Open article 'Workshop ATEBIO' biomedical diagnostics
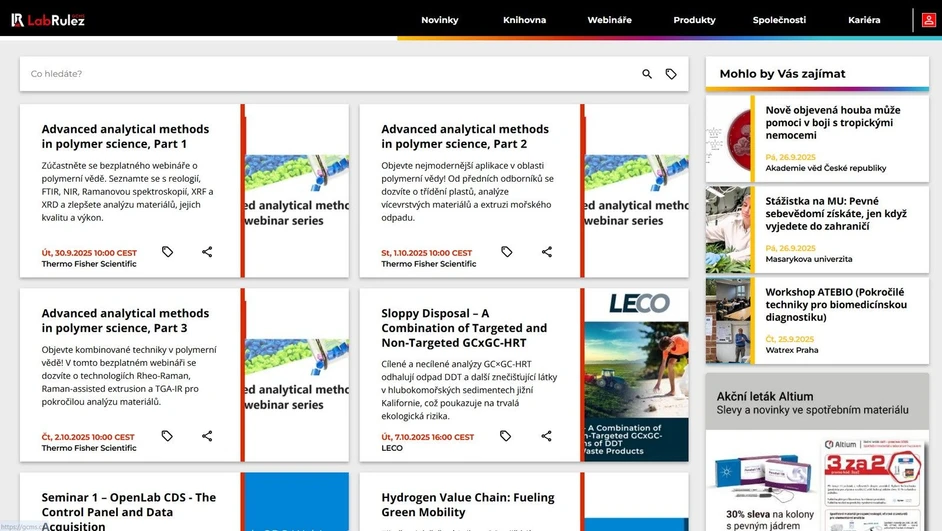Viewport: 942px width, 531px height. tap(836, 305)
